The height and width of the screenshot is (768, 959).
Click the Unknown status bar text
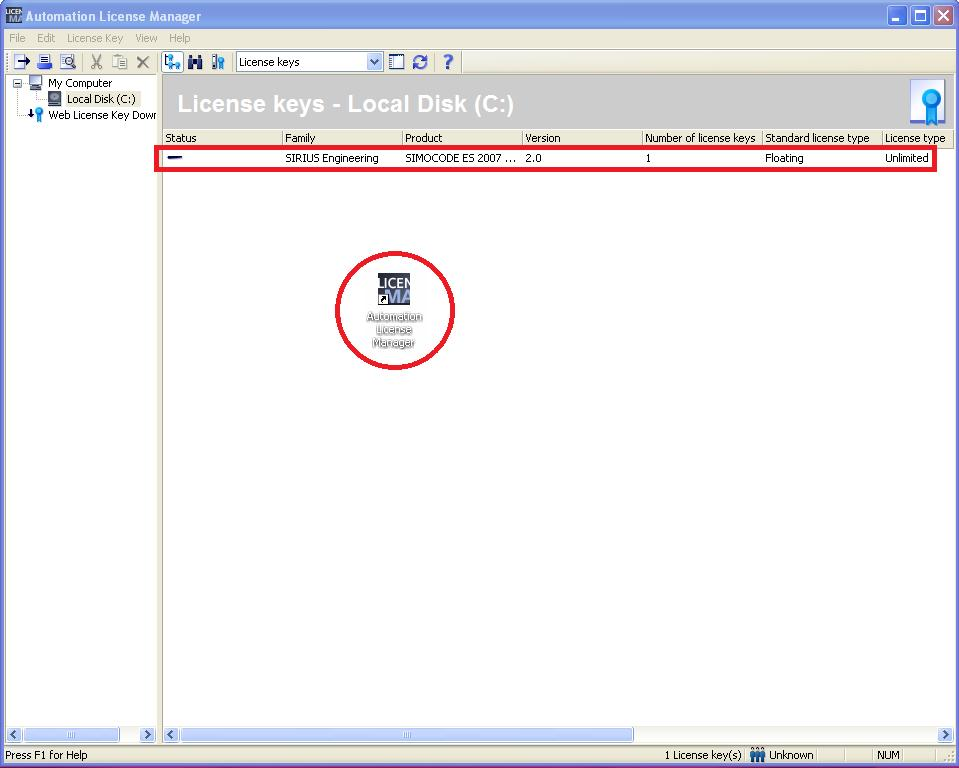(791, 755)
